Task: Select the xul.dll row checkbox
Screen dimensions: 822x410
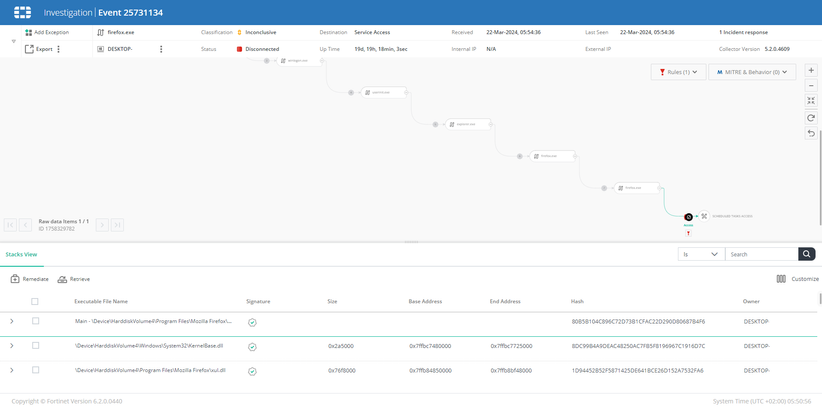Action: 35,370
